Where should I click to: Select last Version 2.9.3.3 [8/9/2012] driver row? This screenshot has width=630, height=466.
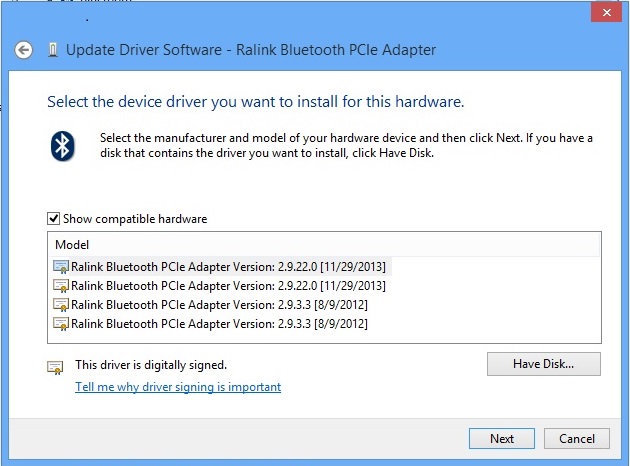click(210, 323)
